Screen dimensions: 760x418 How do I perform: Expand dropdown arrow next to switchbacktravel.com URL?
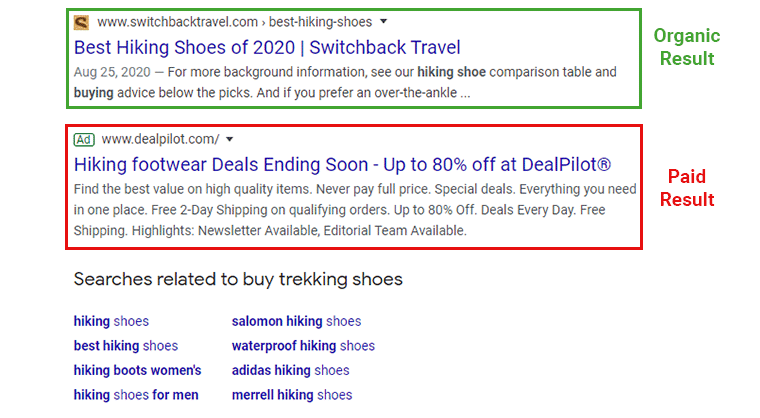tap(385, 22)
